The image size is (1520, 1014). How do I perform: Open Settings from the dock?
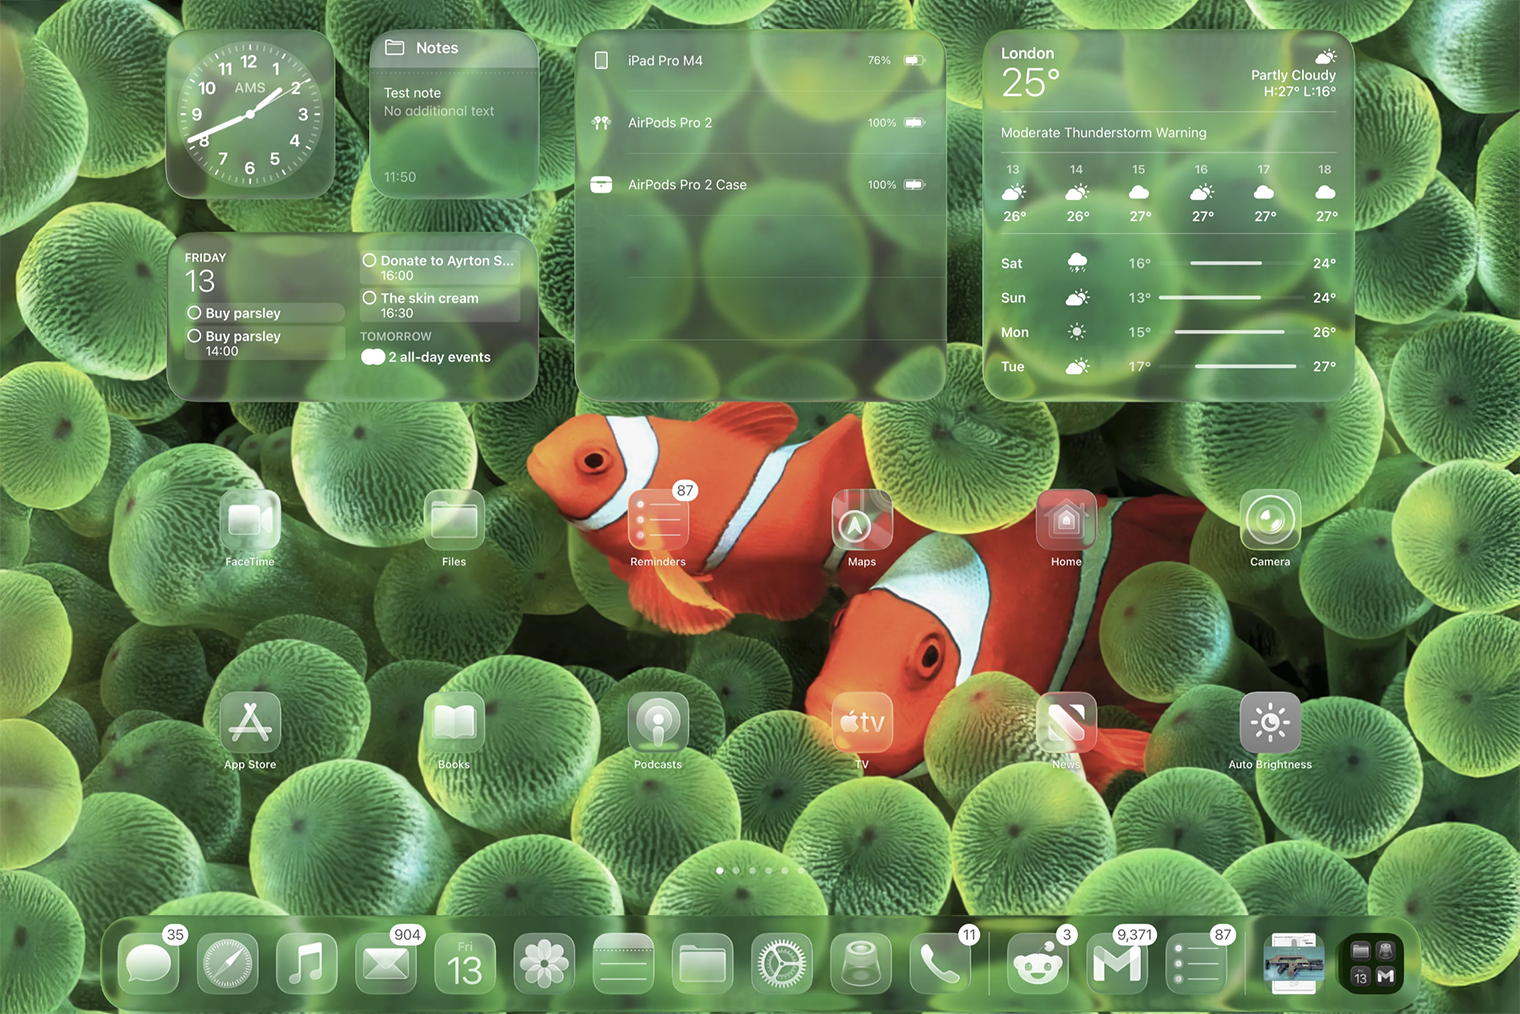coord(781,964)
